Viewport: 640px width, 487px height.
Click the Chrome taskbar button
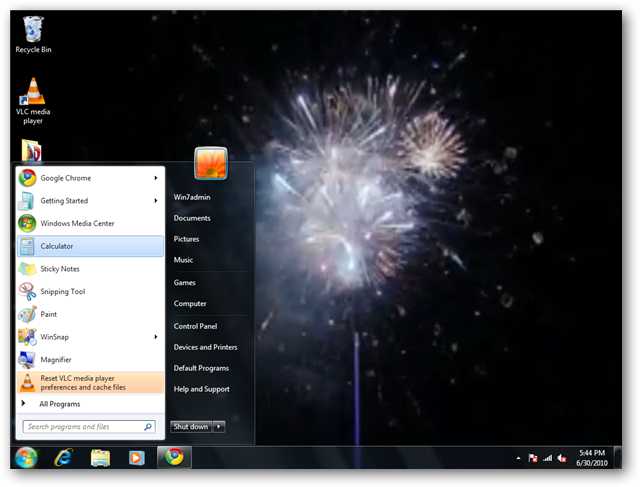174,457
